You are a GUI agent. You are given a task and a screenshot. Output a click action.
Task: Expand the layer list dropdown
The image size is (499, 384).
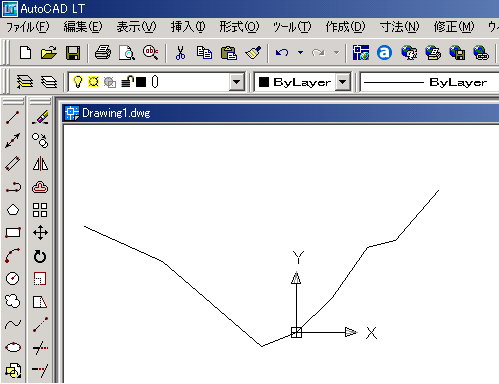point(236,82)
